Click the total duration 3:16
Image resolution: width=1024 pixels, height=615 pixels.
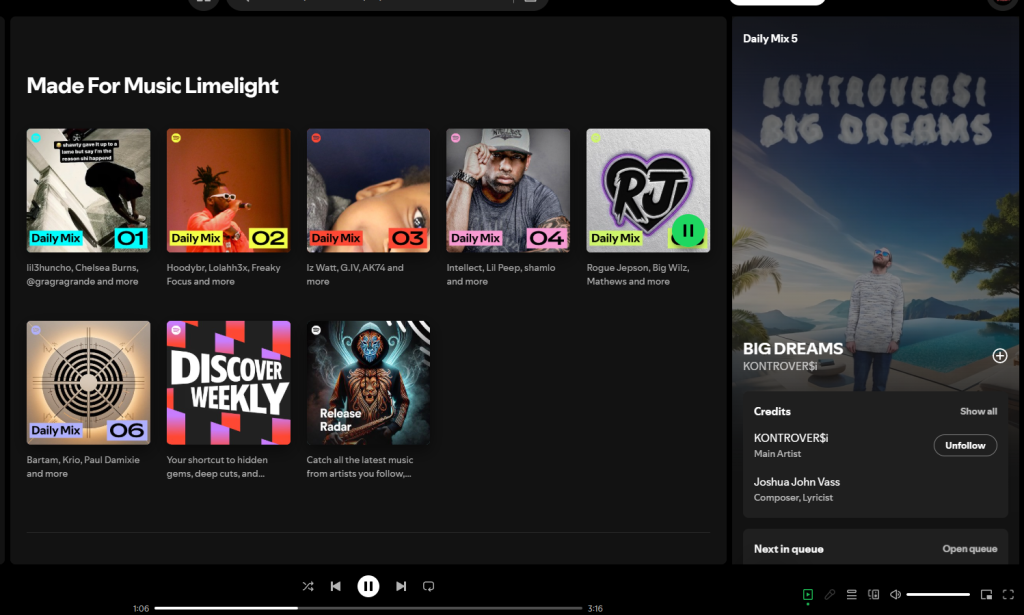click(x=595, y=608)
